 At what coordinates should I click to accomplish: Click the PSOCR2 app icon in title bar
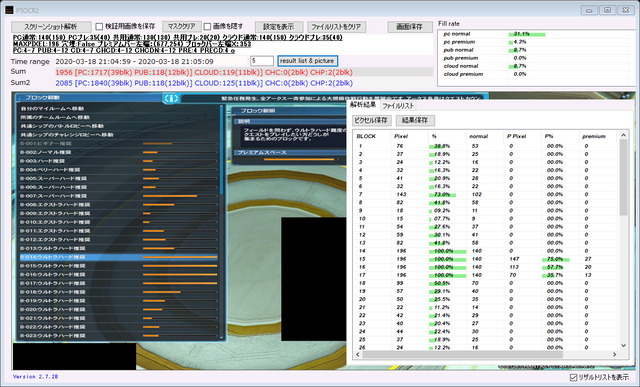tap(9, 10)
